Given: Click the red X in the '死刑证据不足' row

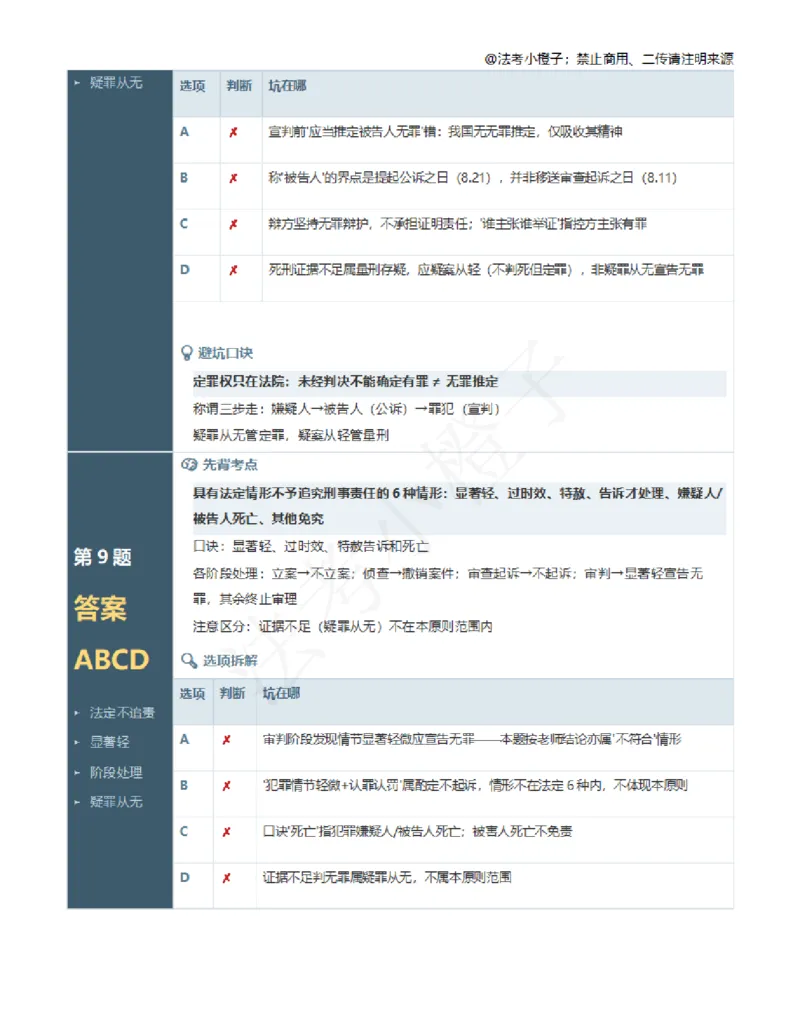Looking at the screenshot, I should (233, 270).
